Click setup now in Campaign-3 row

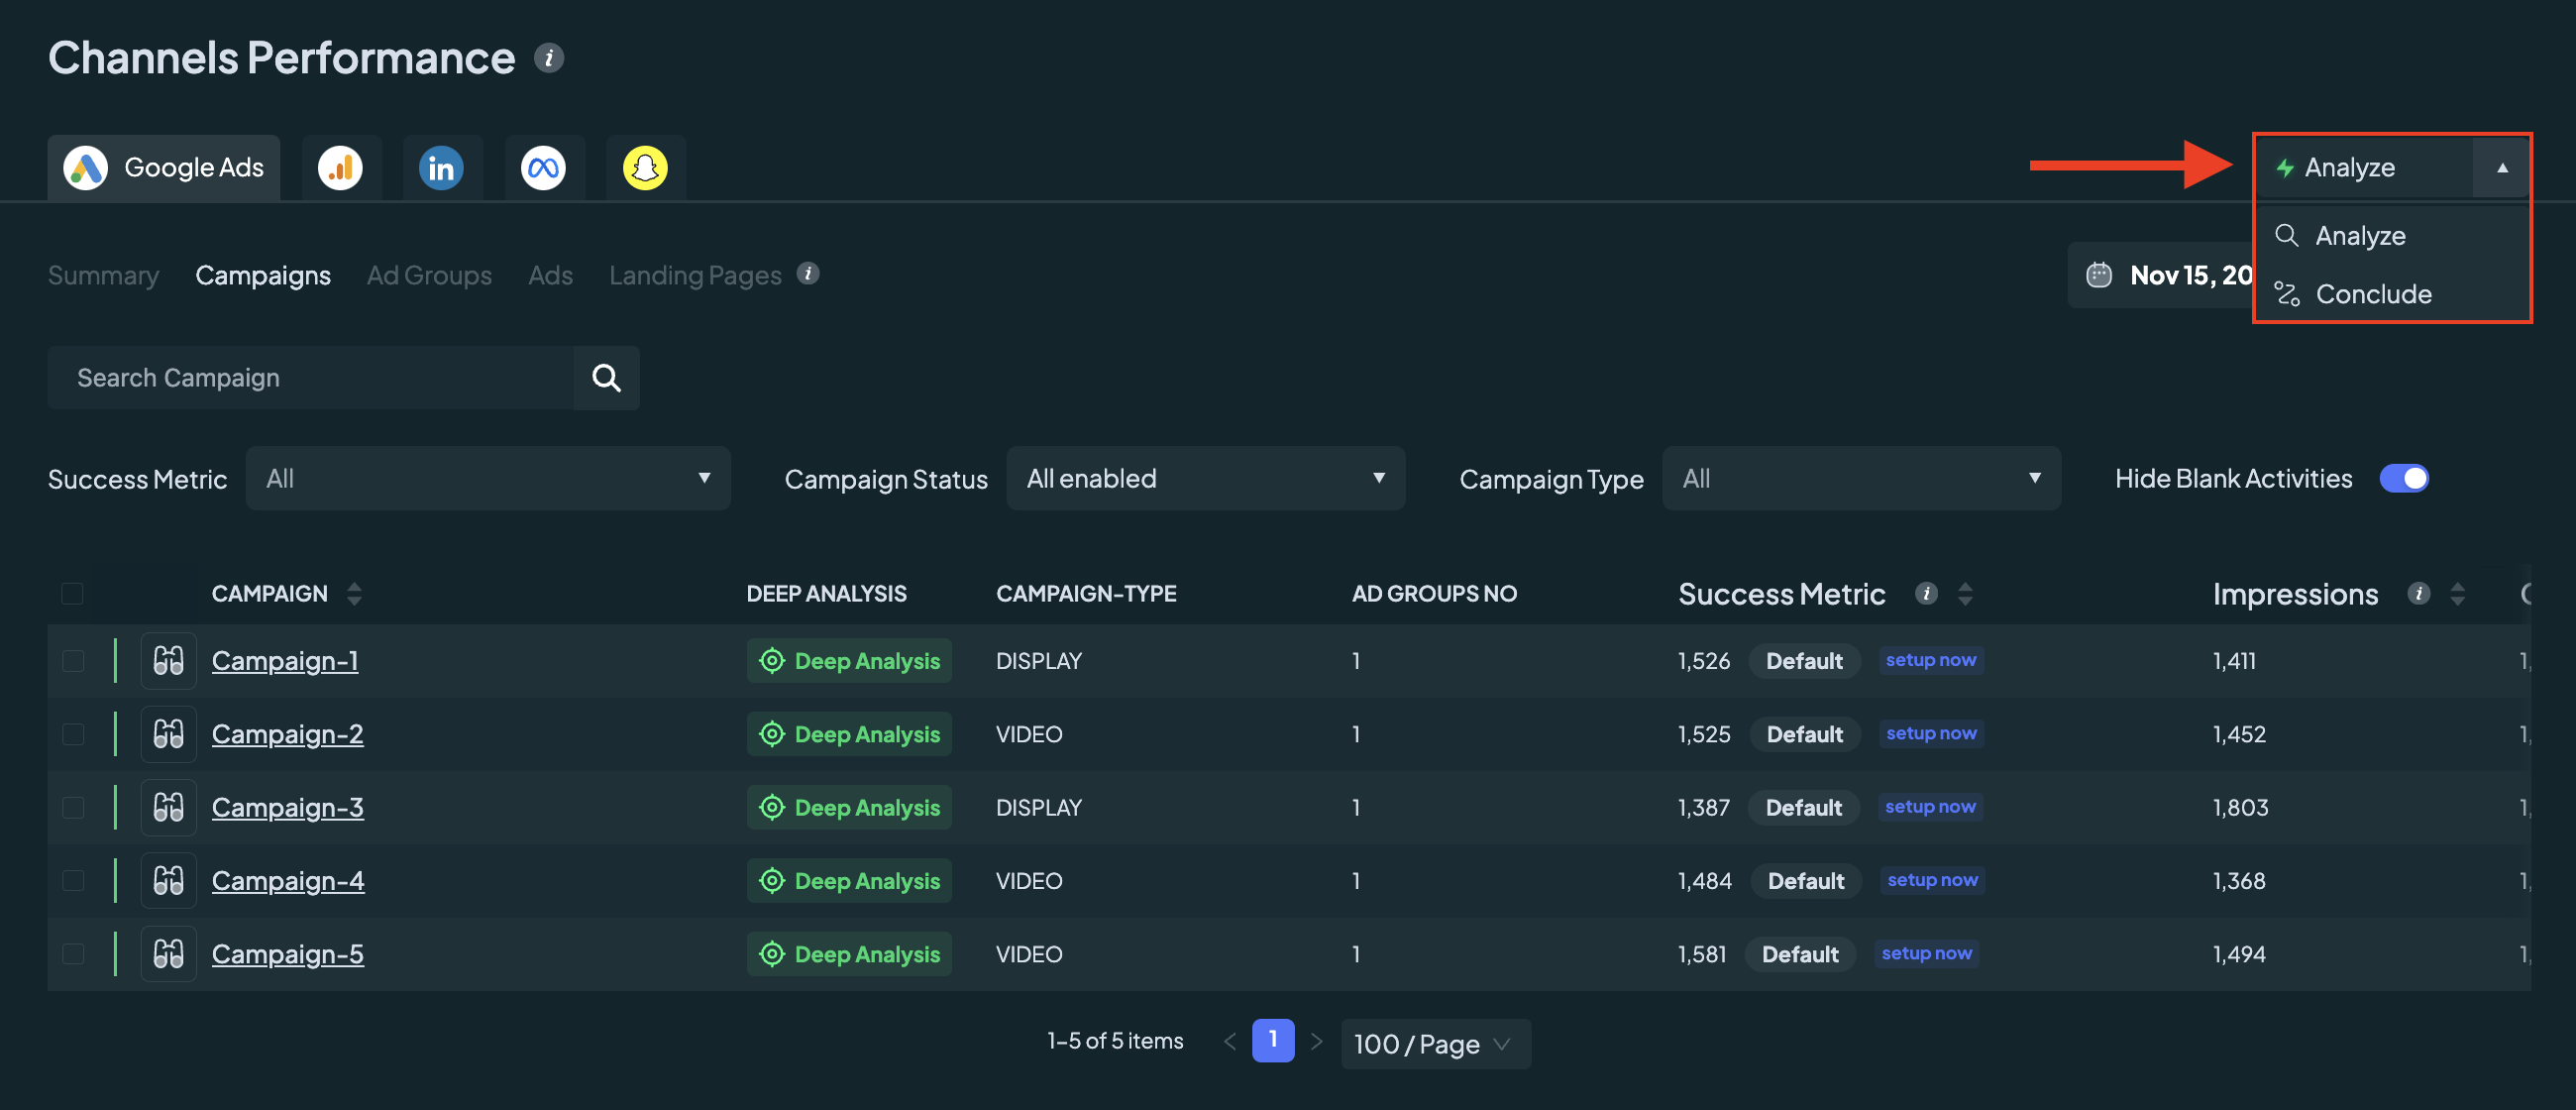pyautogui.click(x=1930, y=807)
